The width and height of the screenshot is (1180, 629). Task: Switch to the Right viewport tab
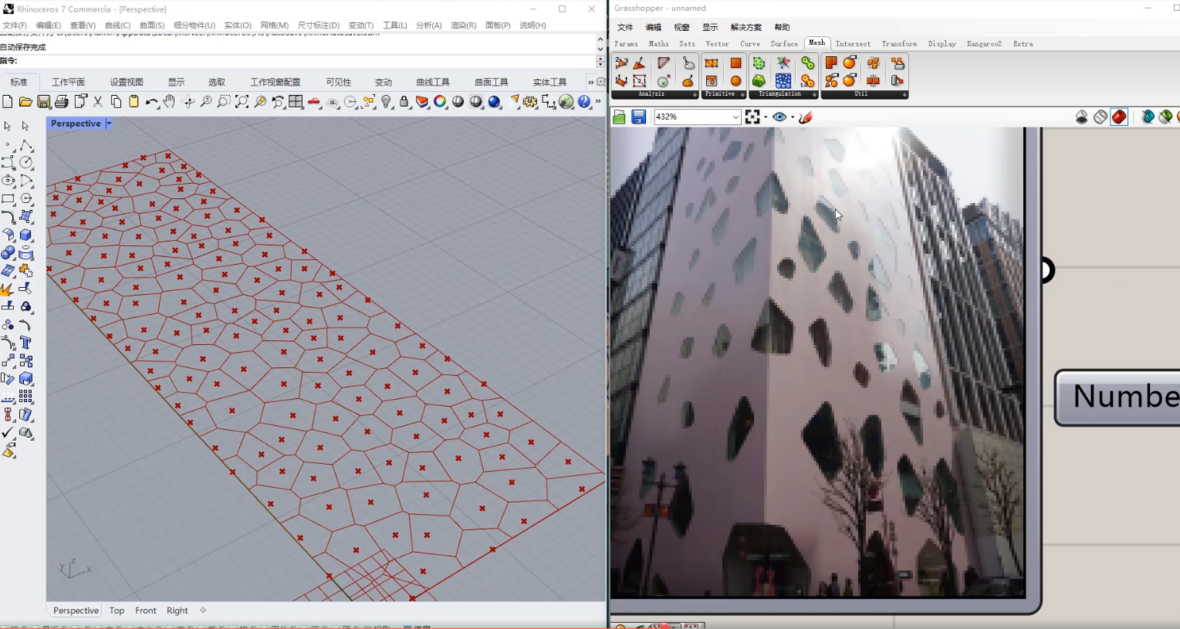(177, 610)
